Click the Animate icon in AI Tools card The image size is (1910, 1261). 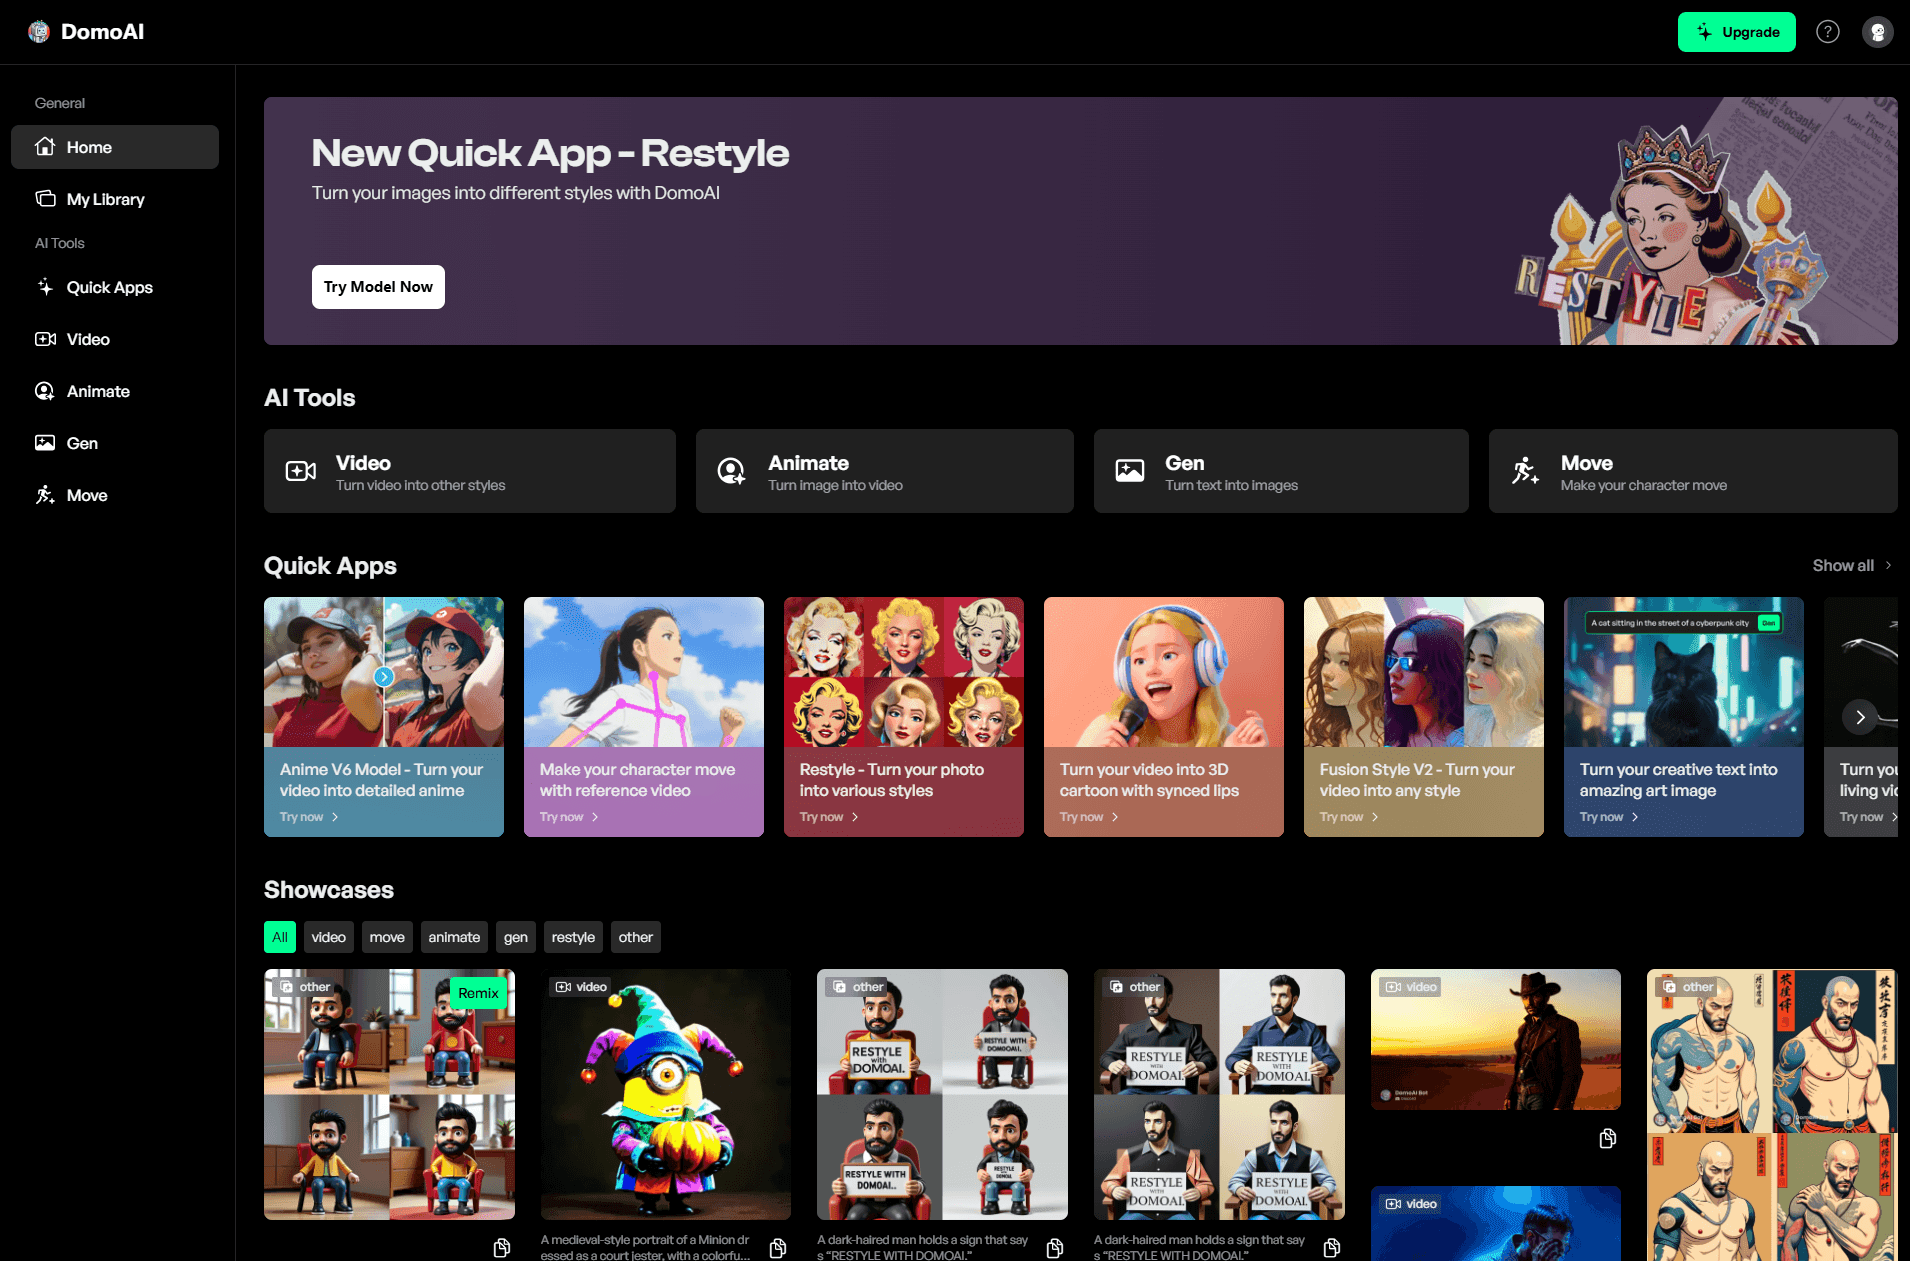click(x=732, y=471)
